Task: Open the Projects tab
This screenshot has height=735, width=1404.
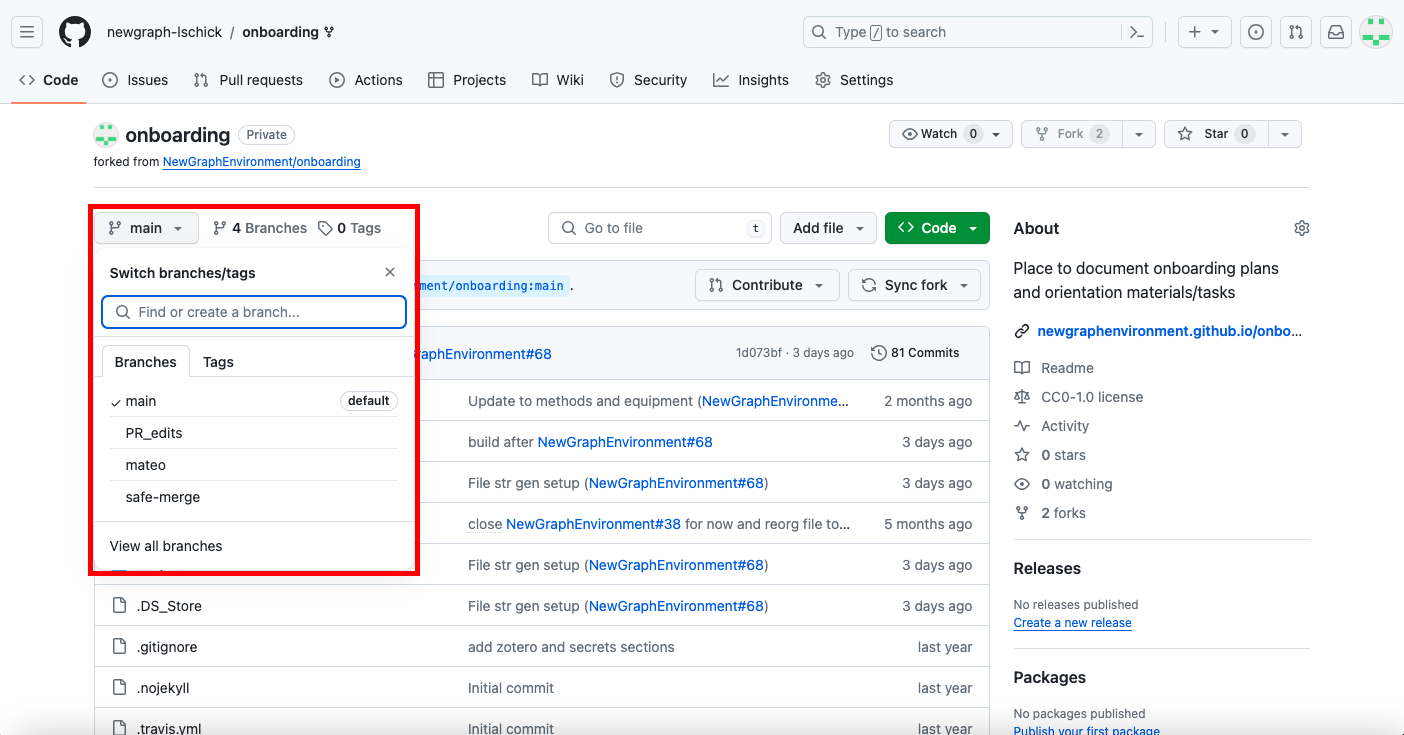Action: (467, 80)
